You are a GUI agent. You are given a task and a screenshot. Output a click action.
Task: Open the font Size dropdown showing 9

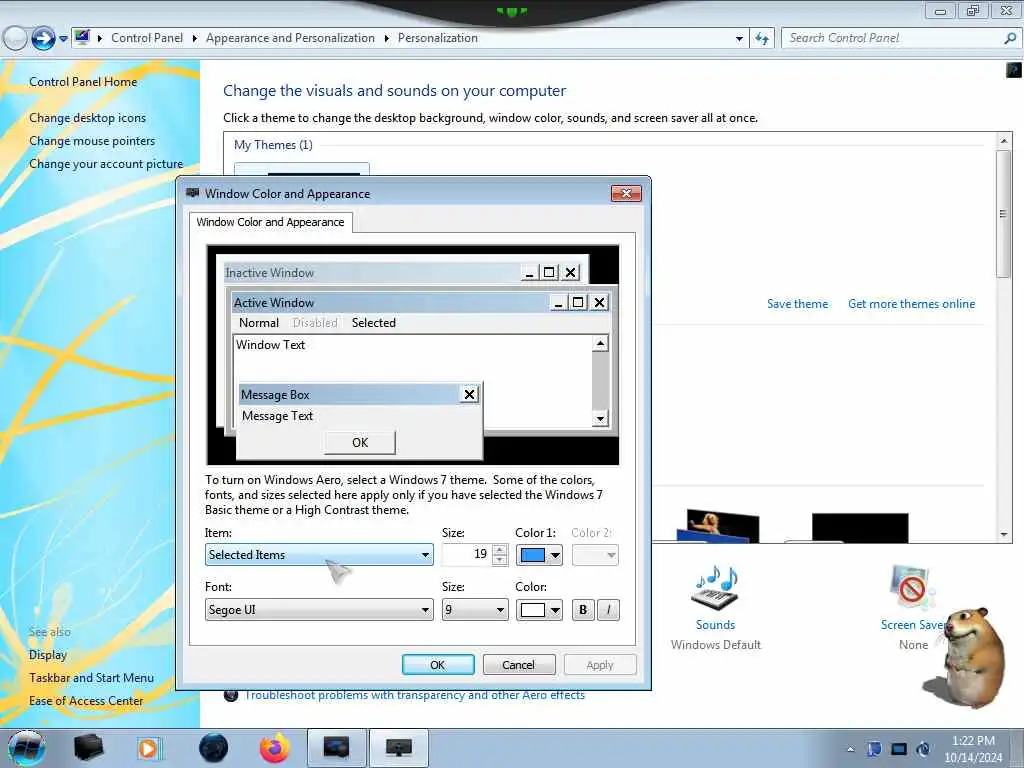tap(475, 610)
